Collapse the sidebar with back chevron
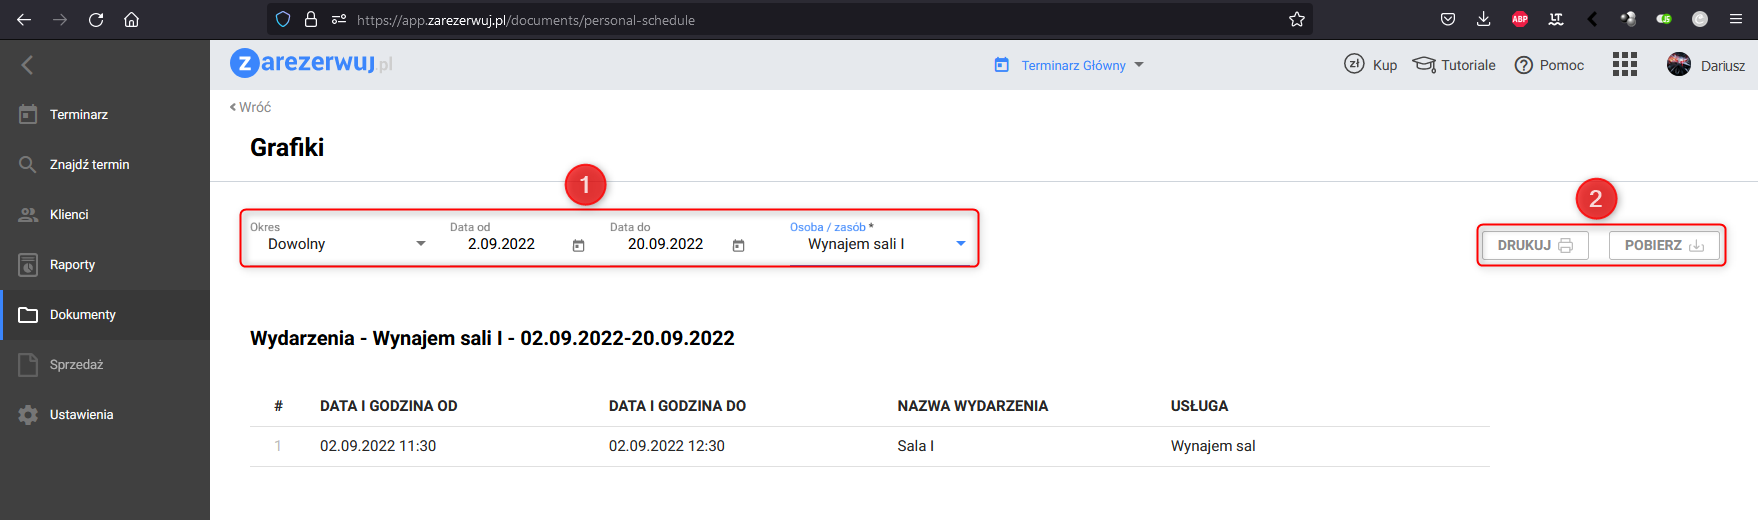Viewport: 1758px width, 520px height. coord(27,65)
